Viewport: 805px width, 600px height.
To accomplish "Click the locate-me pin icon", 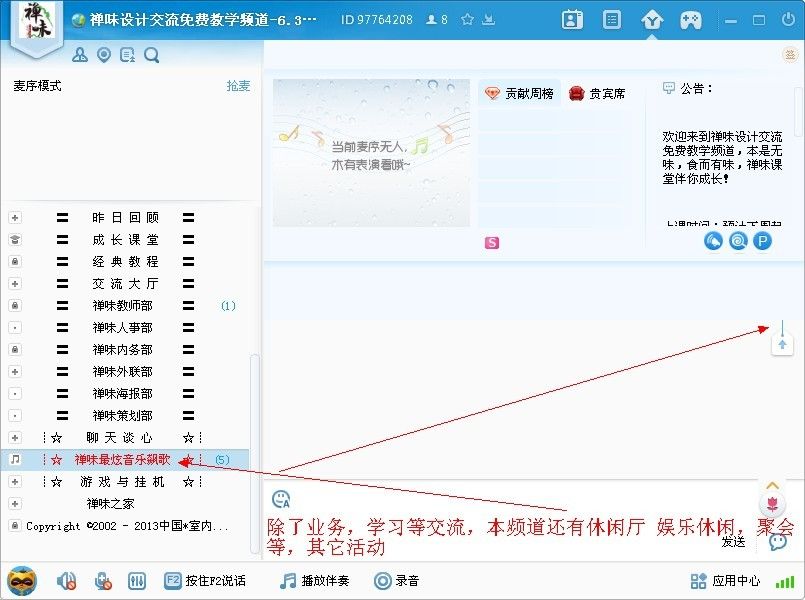I will [x=104, y=54].
